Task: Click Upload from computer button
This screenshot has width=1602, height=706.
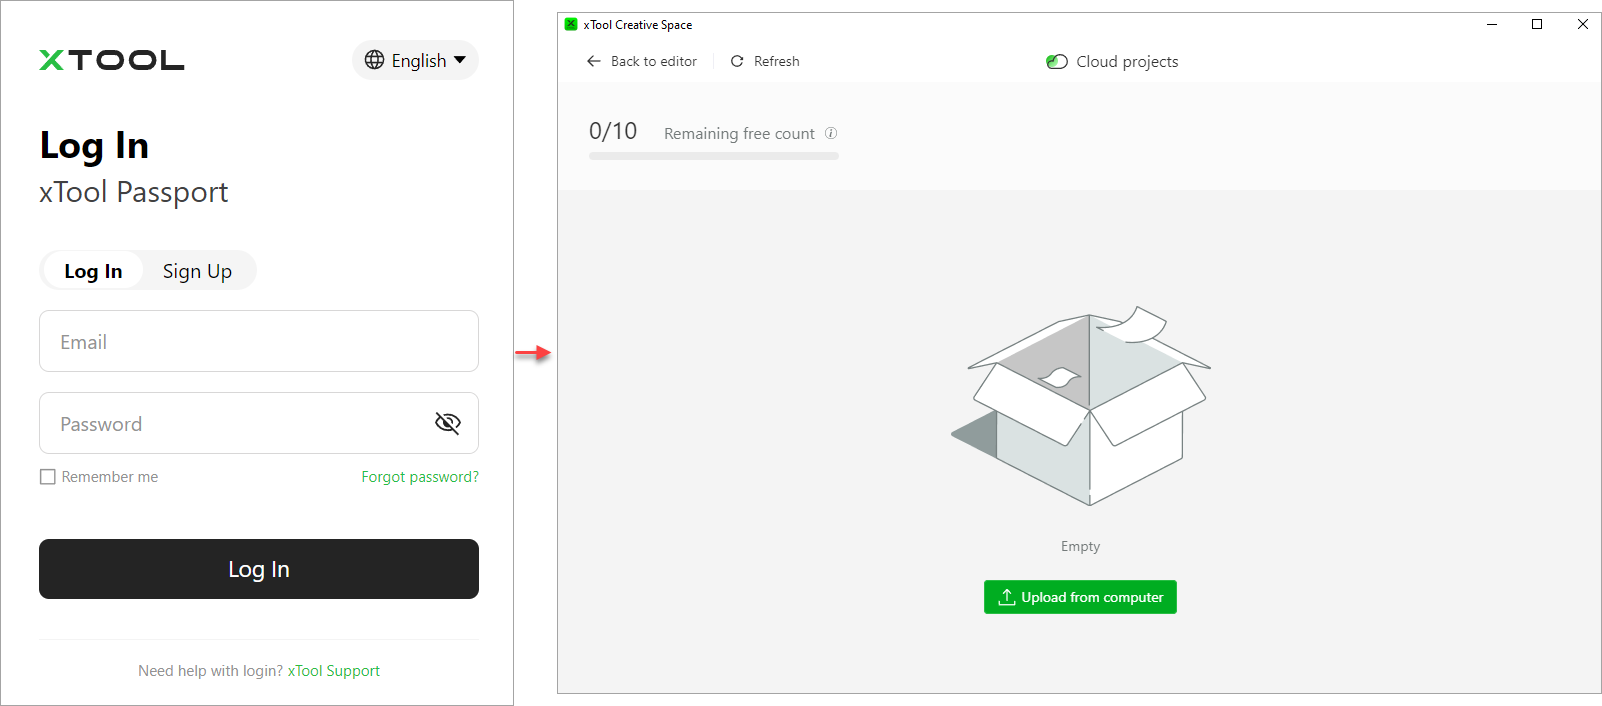Action: click(1080, 597)
